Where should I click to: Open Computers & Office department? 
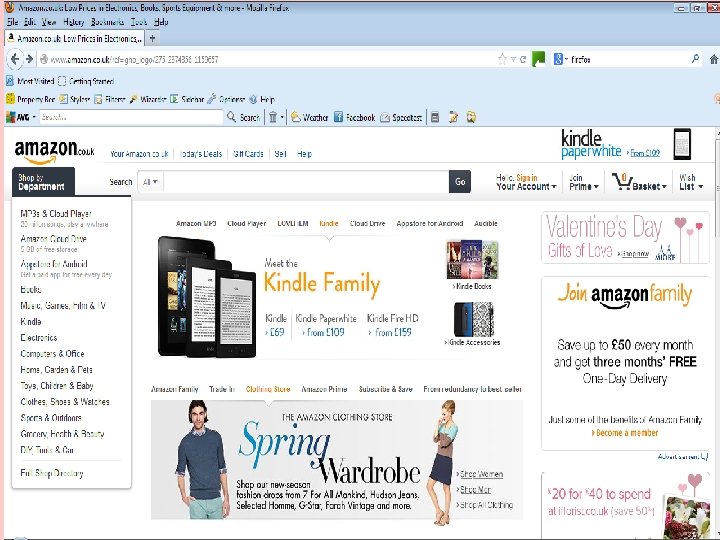pos(52,354)
